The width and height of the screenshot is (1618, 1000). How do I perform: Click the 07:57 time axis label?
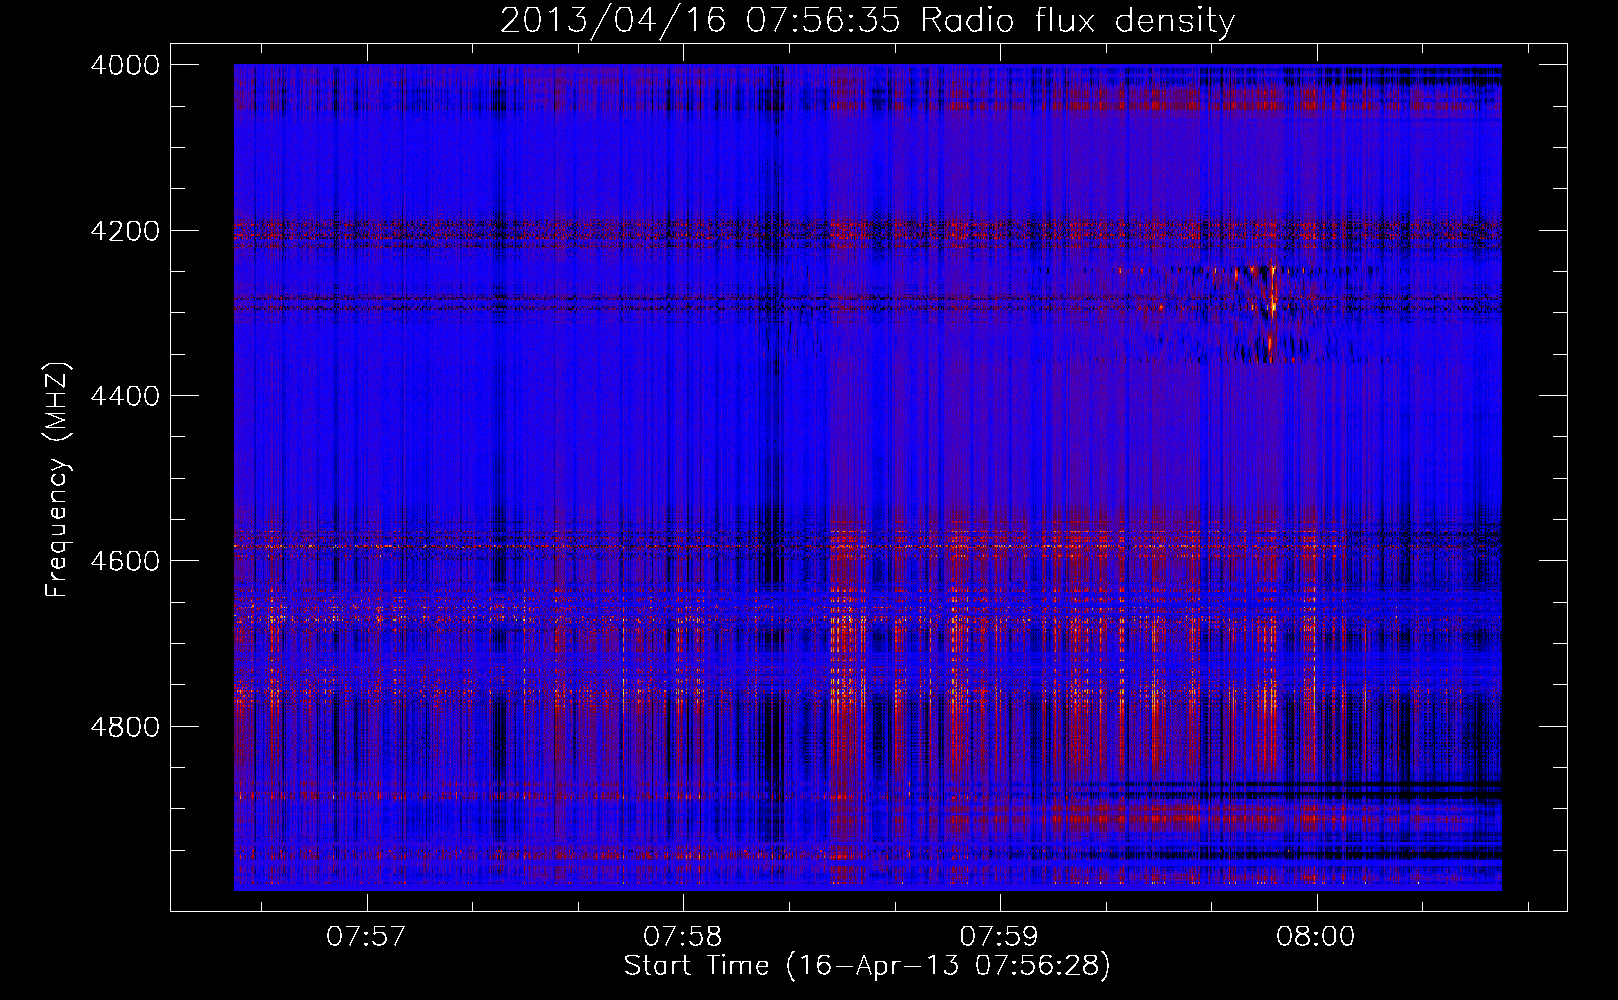[366, 937]
